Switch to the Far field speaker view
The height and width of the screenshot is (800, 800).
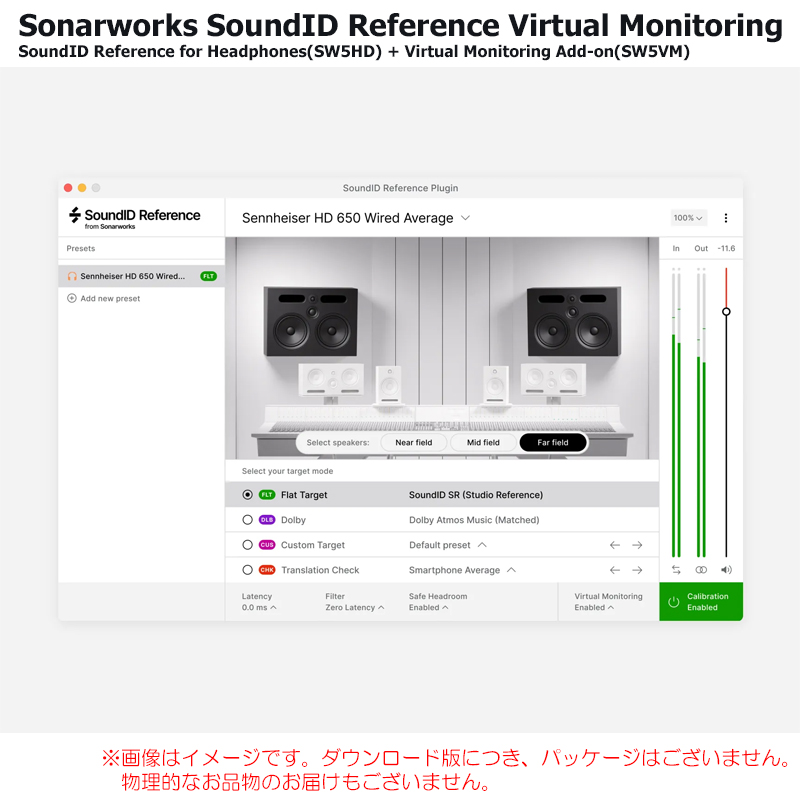coord(553,442)
